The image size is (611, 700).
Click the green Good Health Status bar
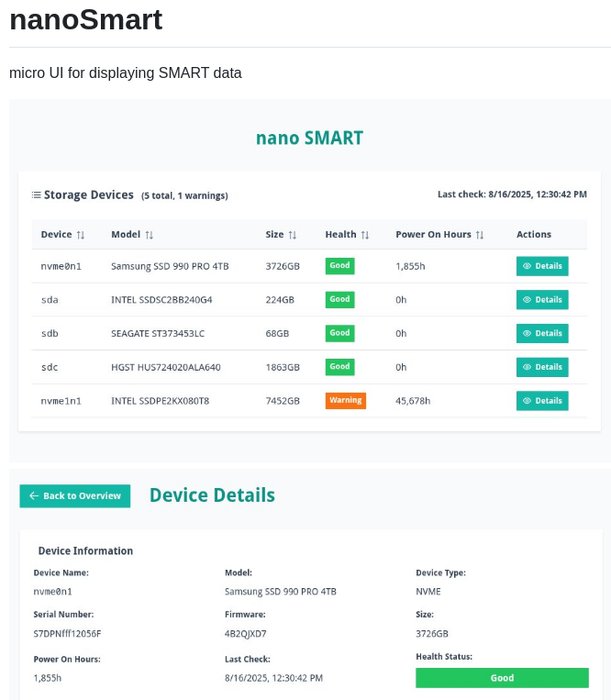coord(502,678)
